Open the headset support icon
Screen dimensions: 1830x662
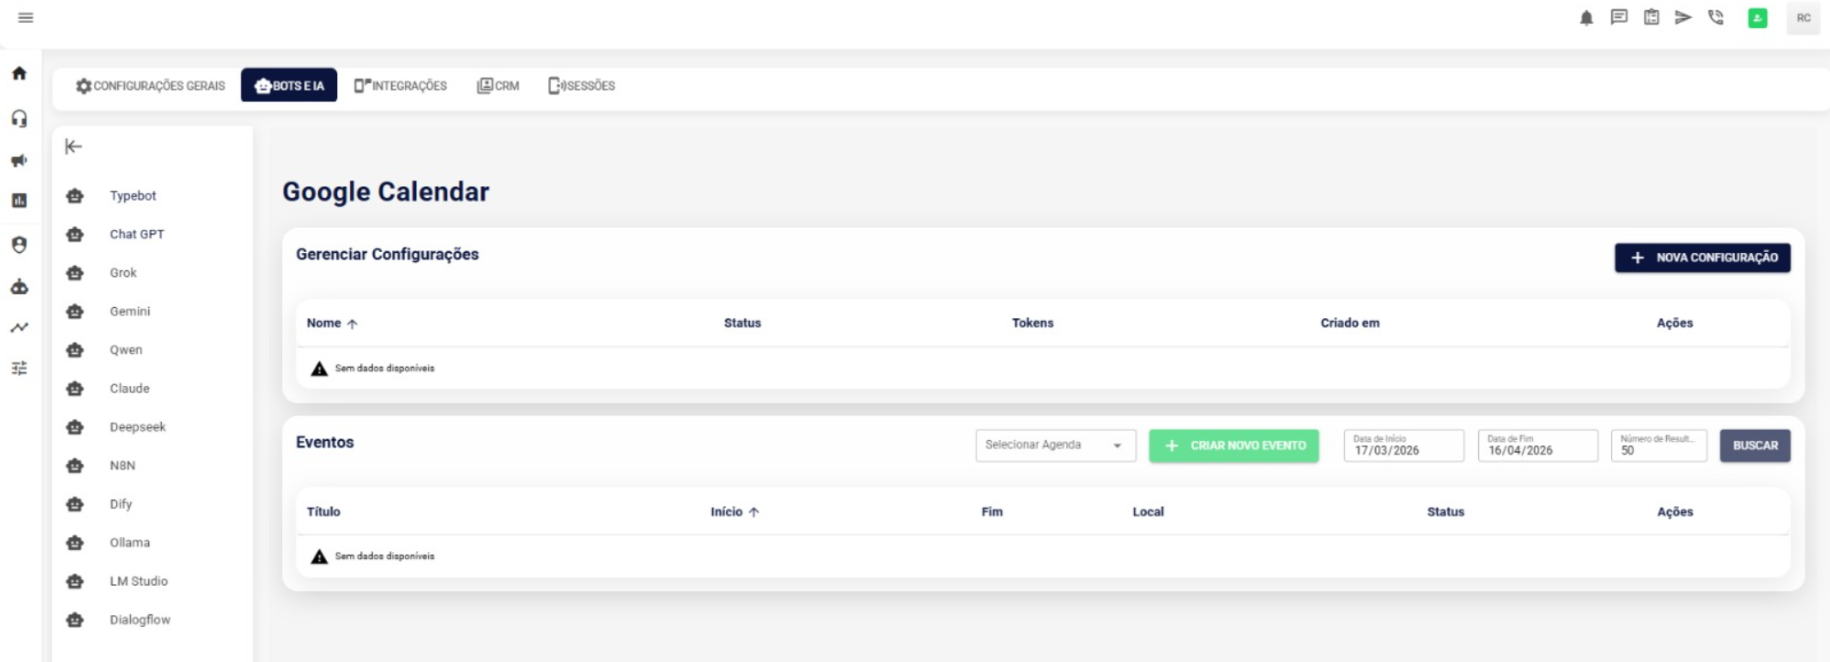coord(19,119)
